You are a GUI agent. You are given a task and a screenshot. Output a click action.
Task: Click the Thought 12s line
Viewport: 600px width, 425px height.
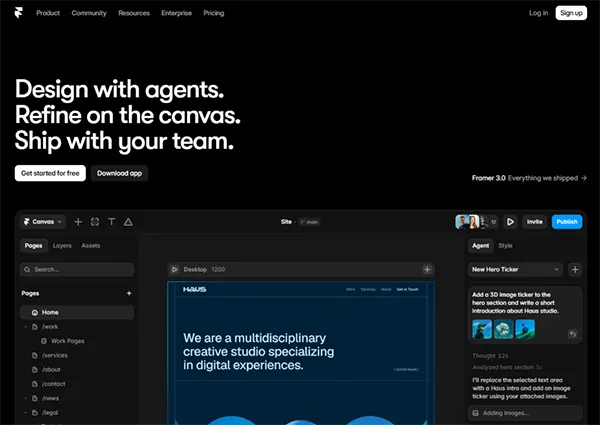pyautogui.click(x=490, y=356)
